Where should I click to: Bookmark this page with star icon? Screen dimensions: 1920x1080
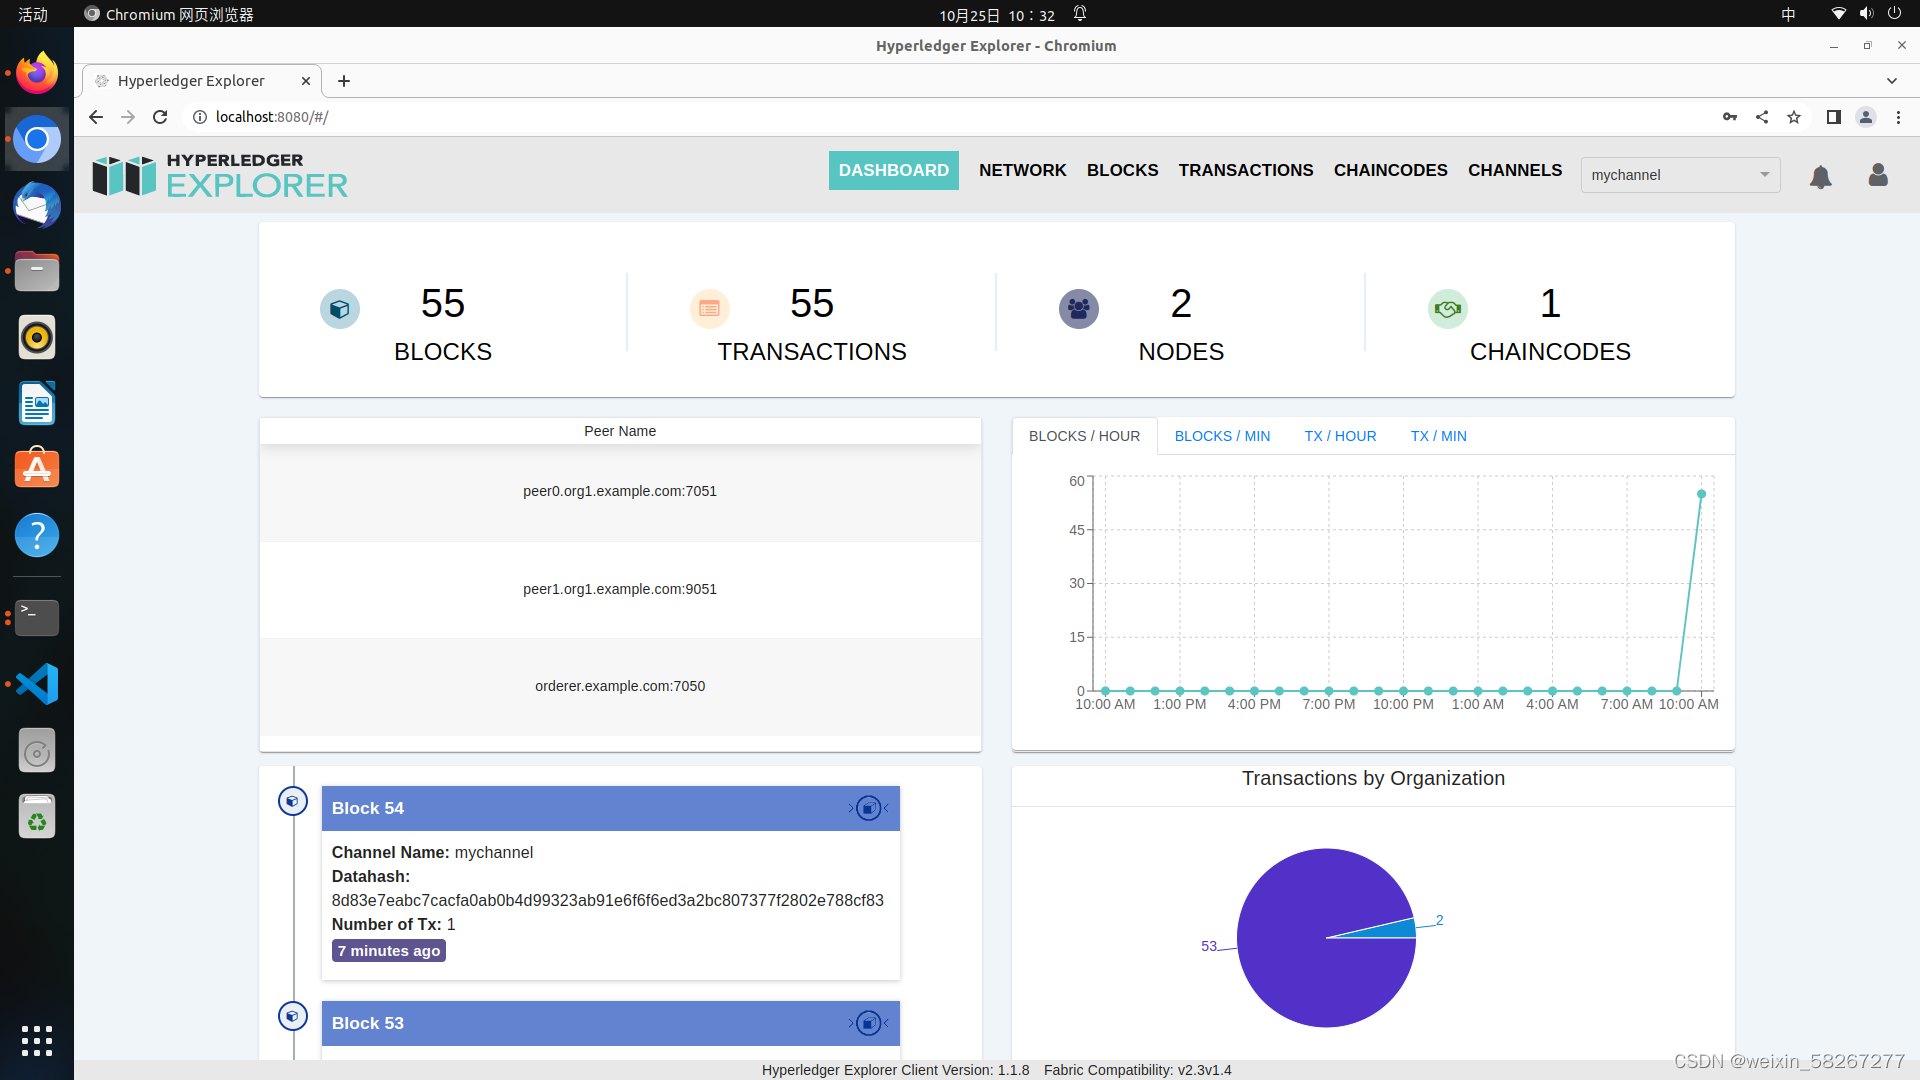(1794, 117)
